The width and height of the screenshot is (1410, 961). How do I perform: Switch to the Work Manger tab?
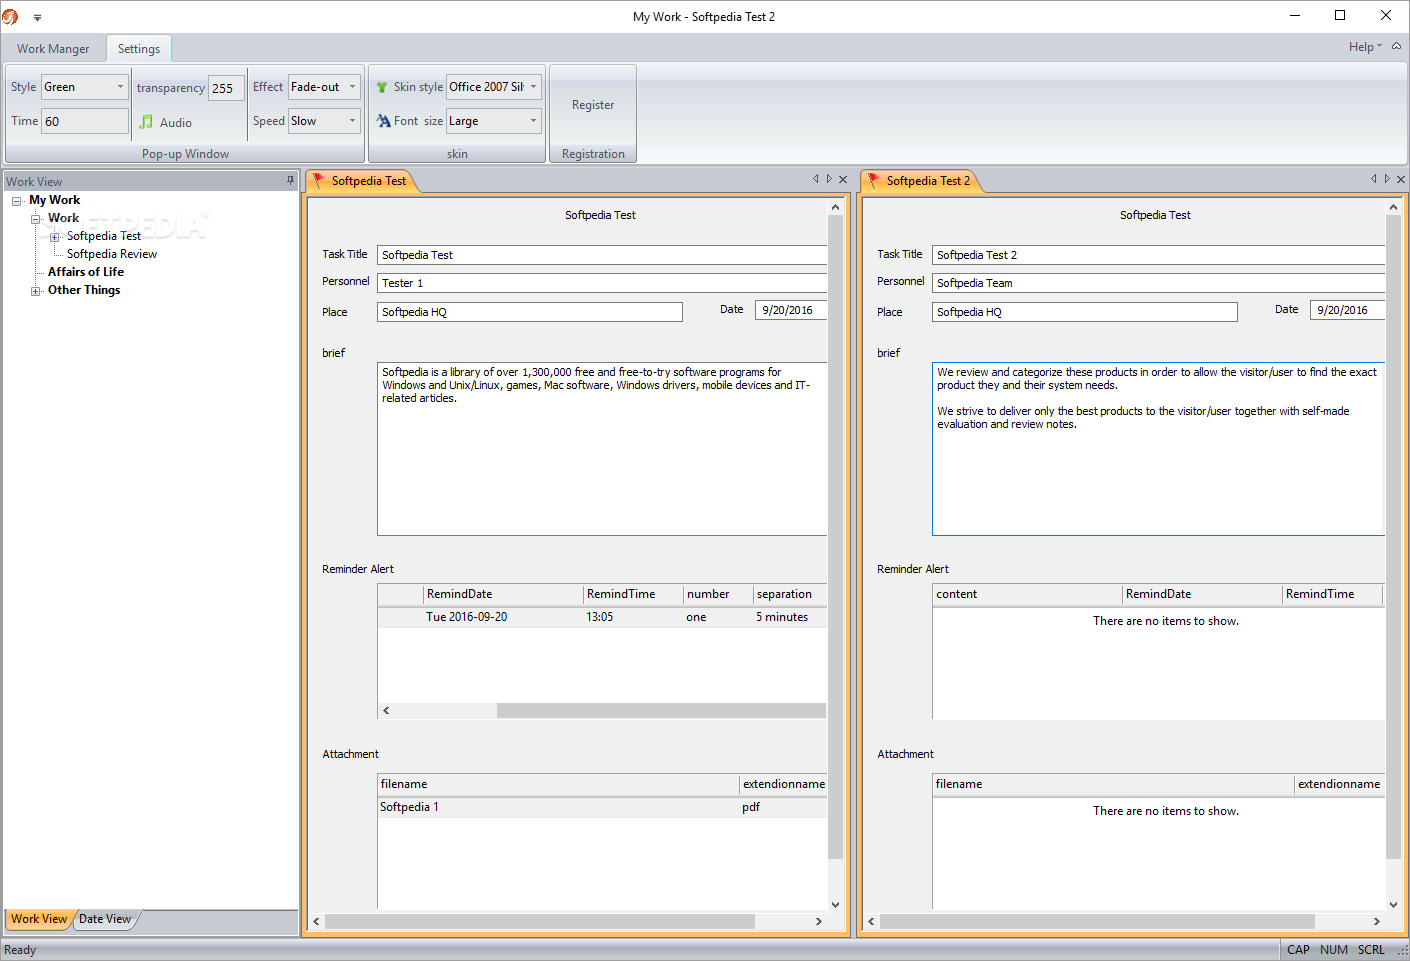click(x=53, y=49)
